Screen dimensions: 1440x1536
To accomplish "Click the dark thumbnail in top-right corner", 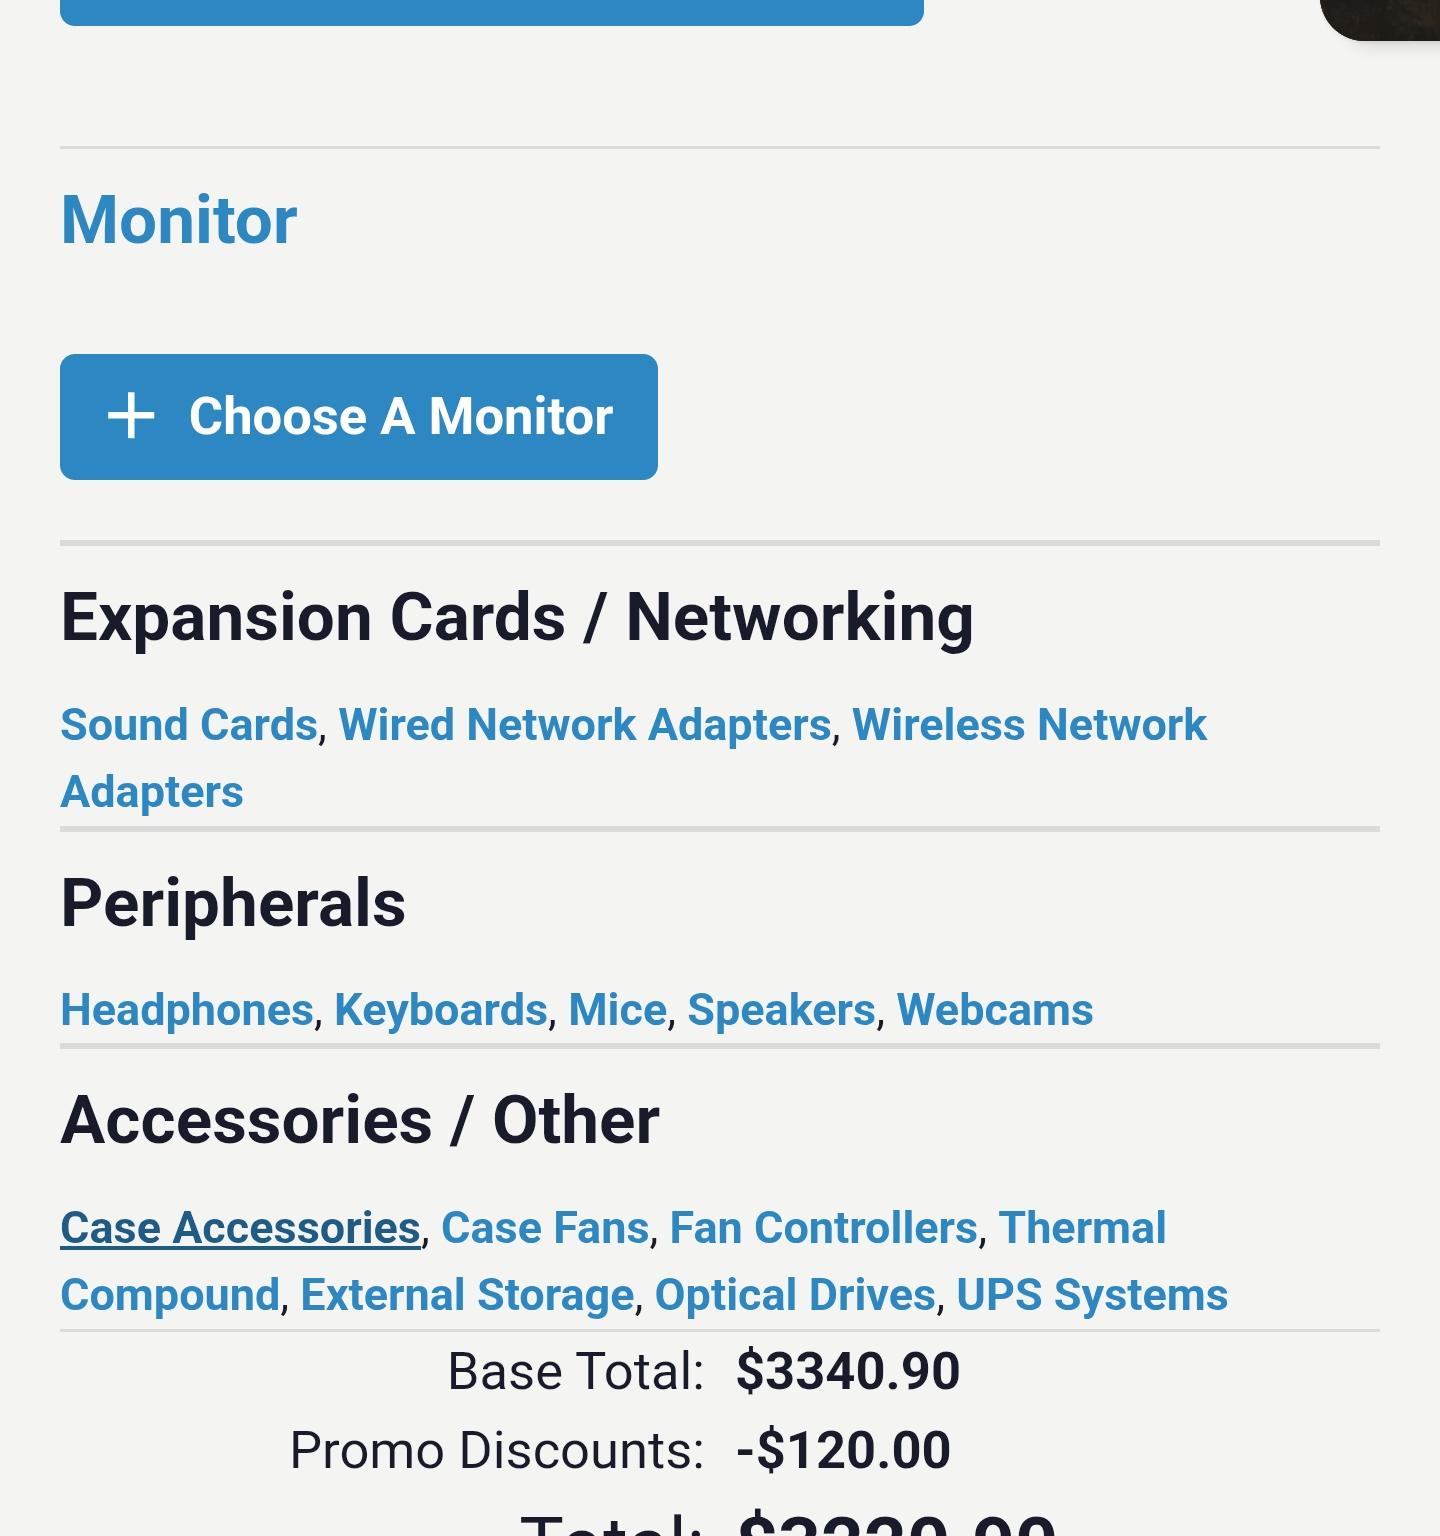I will pos(1381,19).
